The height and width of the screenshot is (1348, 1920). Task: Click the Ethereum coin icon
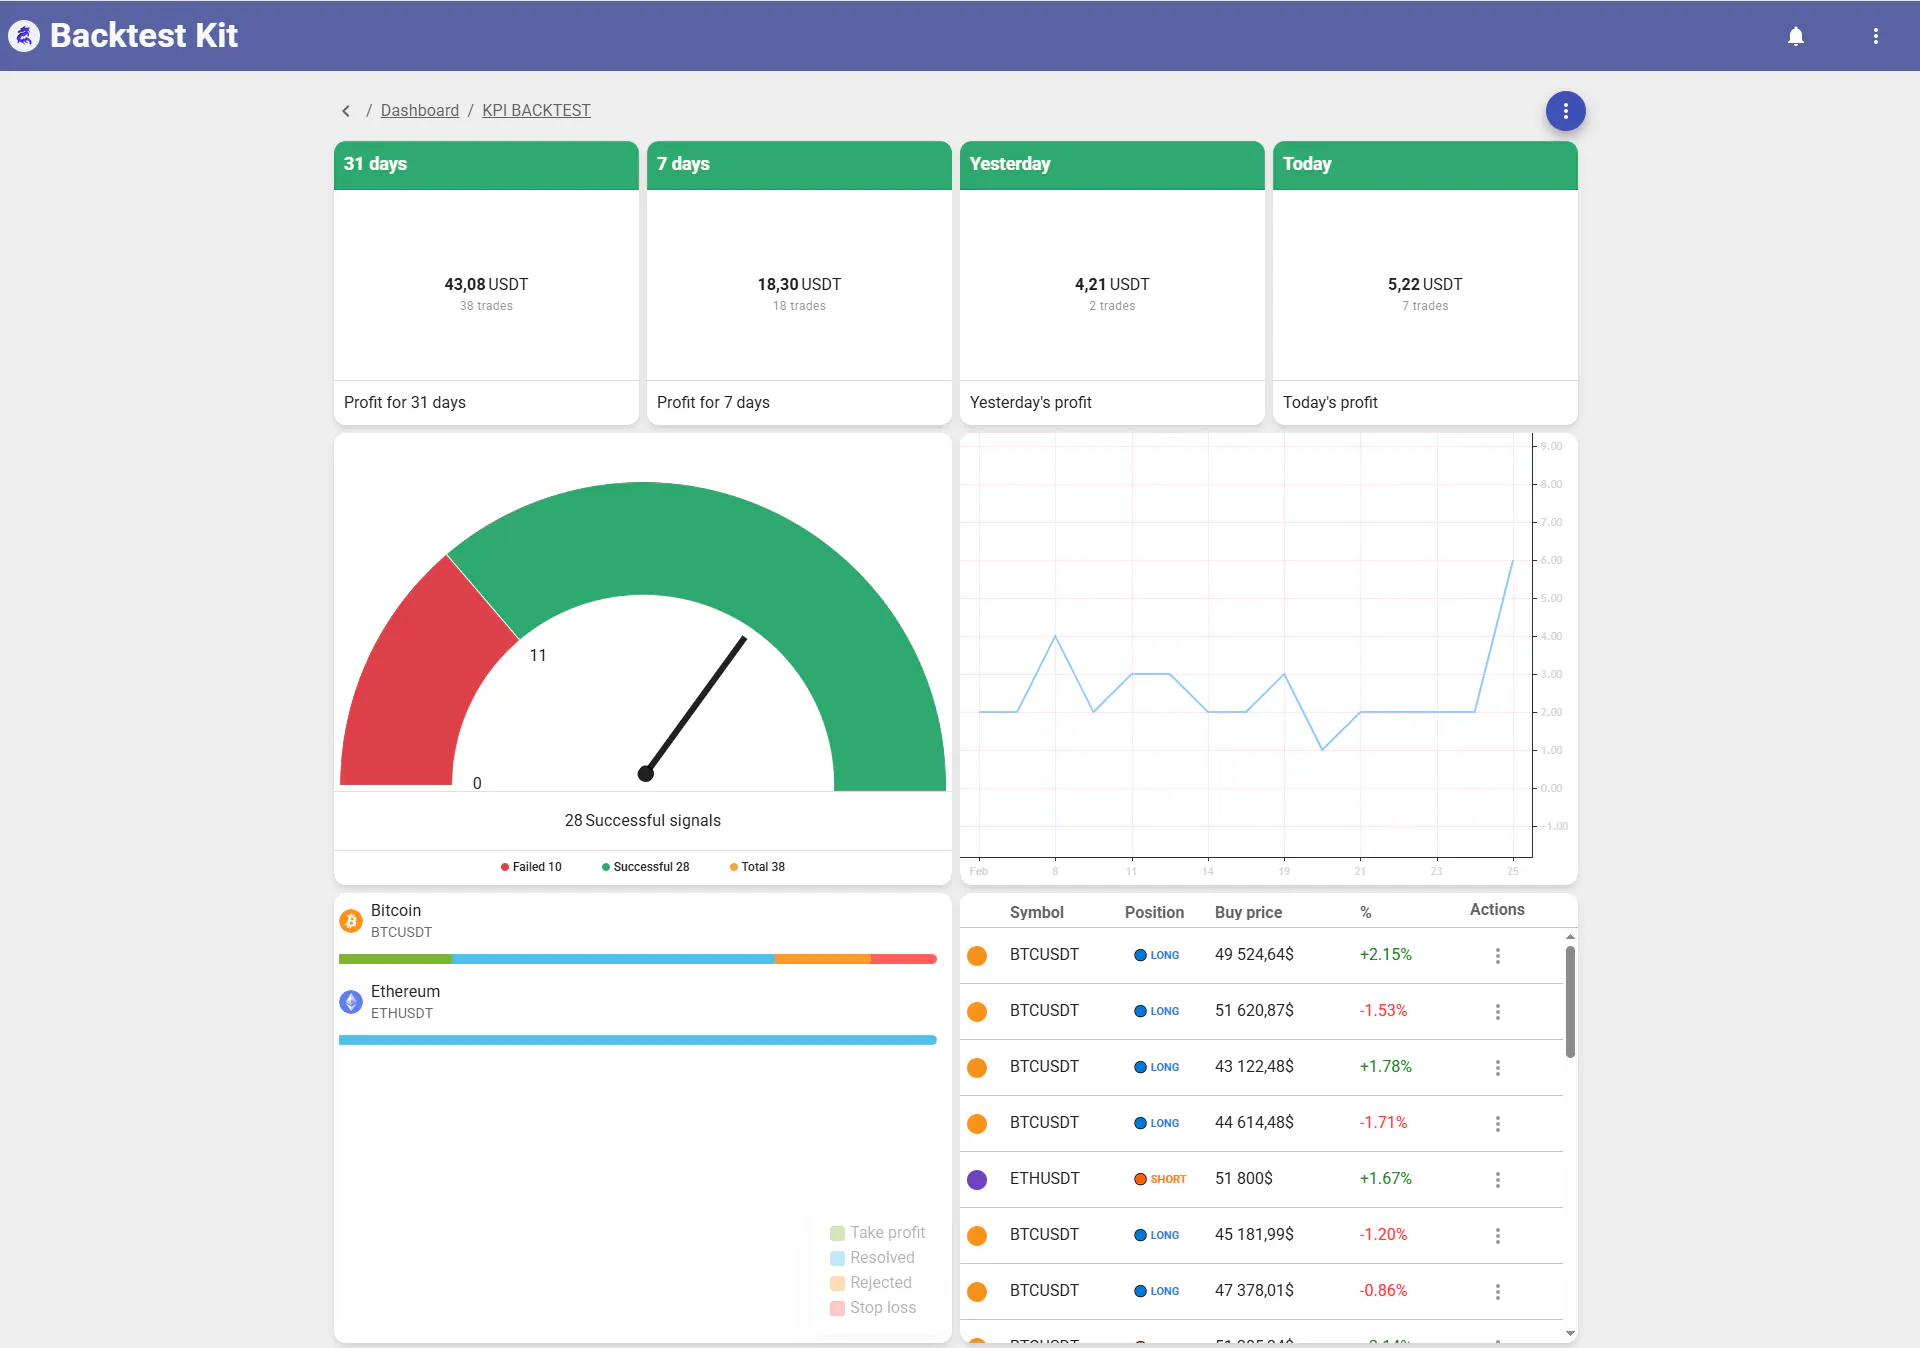coord(351,1002)
